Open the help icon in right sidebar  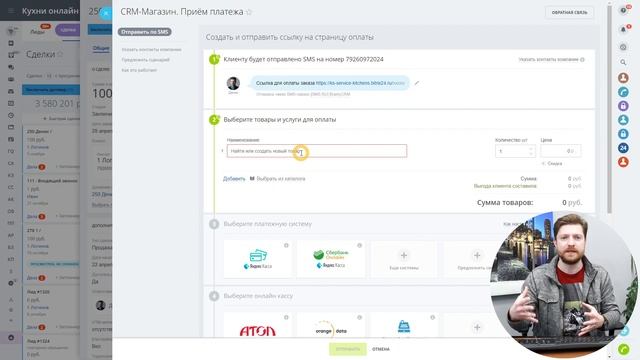pos(623,10)
